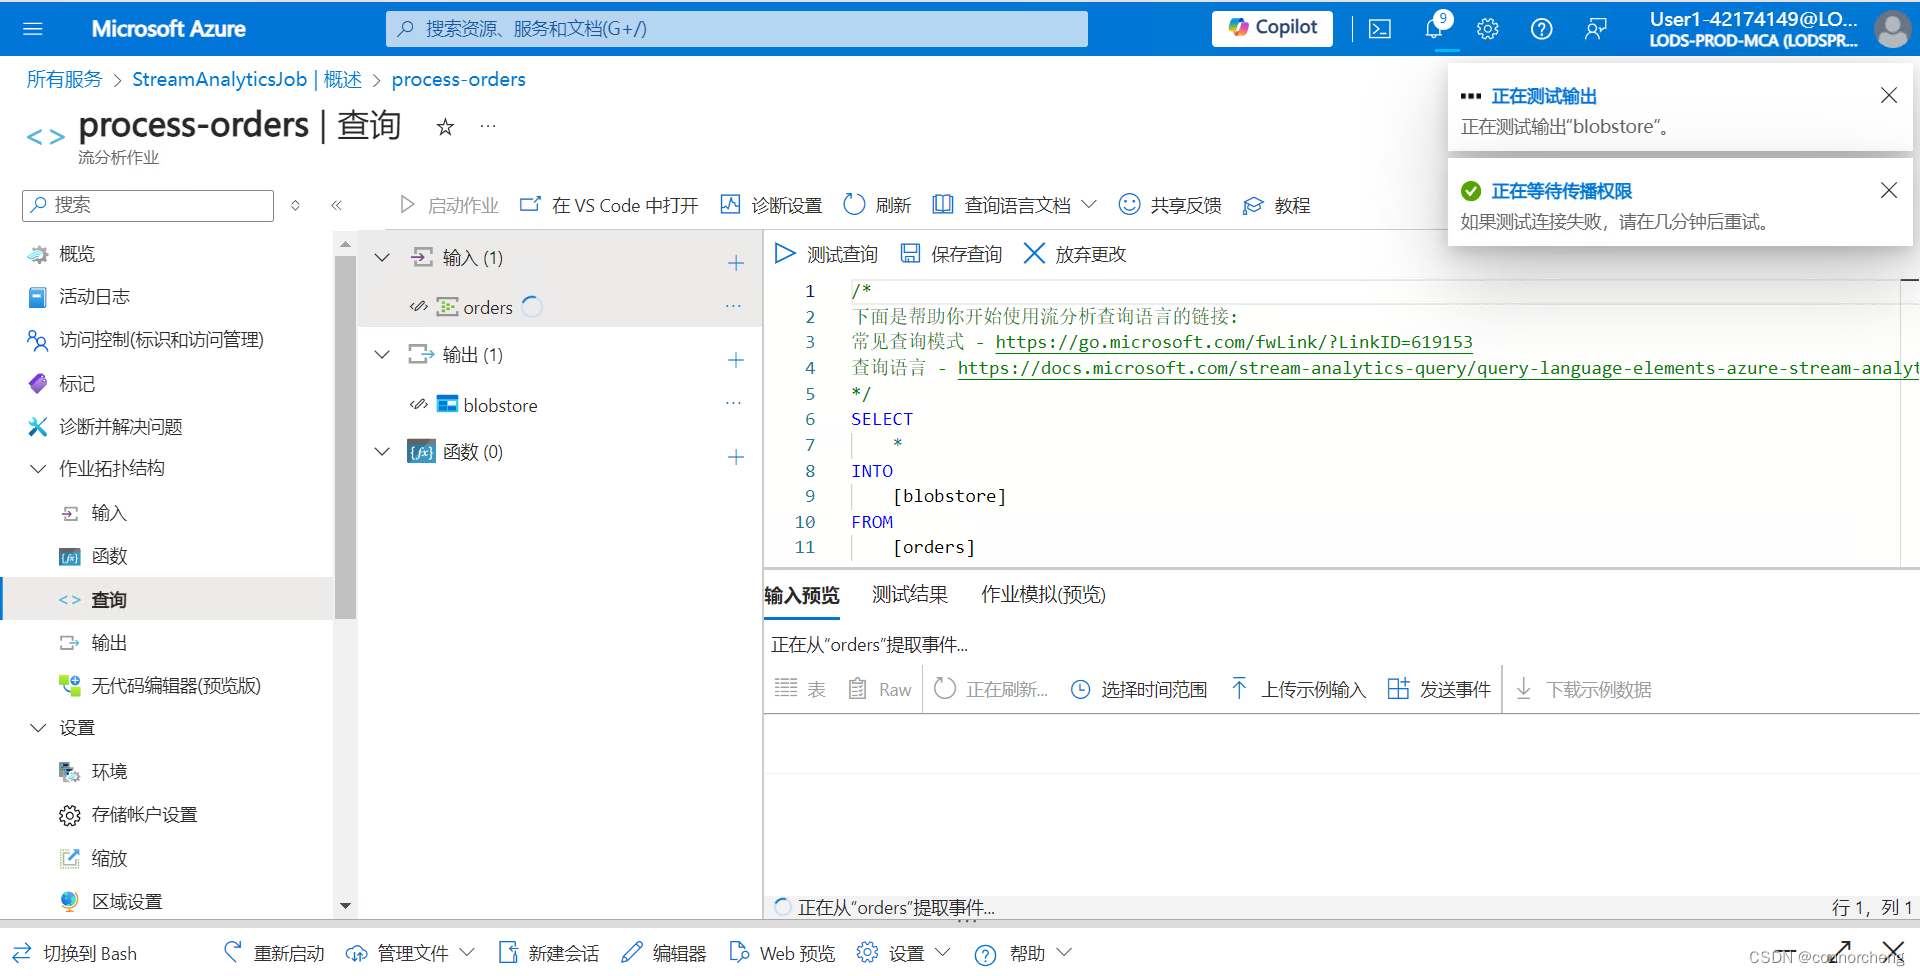Viewport: 1920px width, 976px height.
Task: Click 切换到 Bash in Cloud Shell
Action: (x=74, y=953)
